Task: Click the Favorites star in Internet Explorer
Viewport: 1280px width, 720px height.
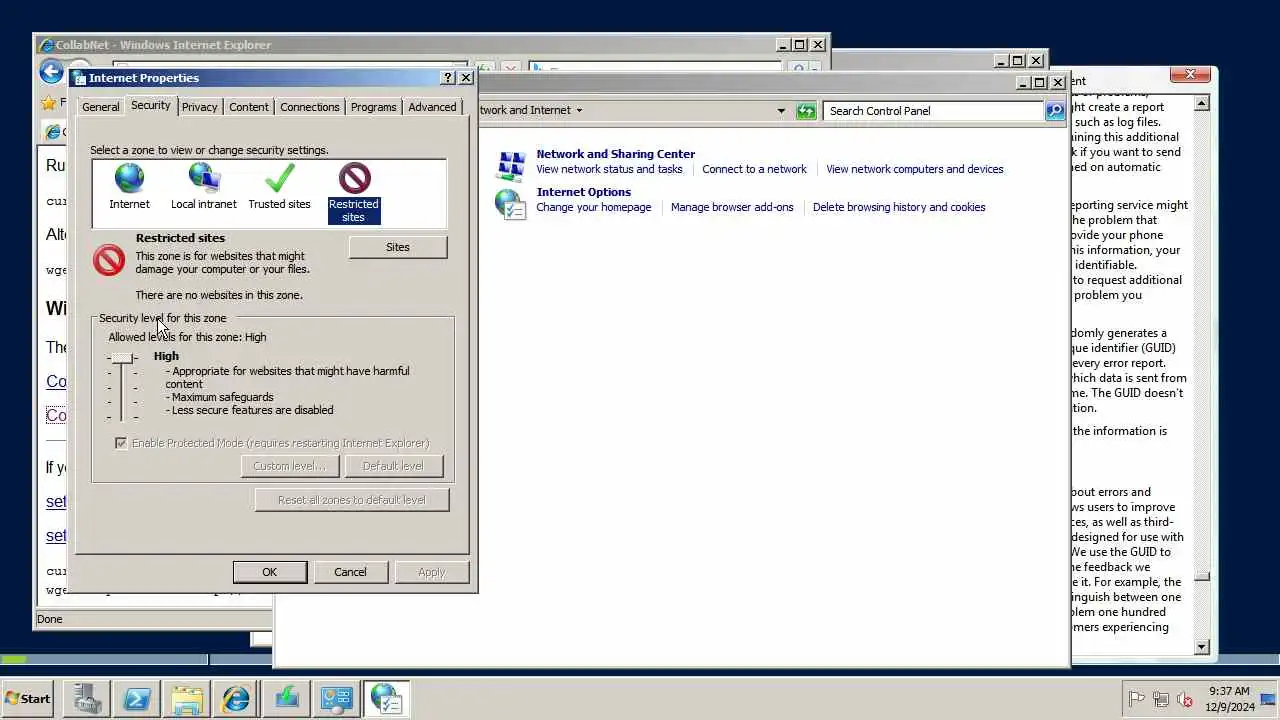Action: click(48, 103)
